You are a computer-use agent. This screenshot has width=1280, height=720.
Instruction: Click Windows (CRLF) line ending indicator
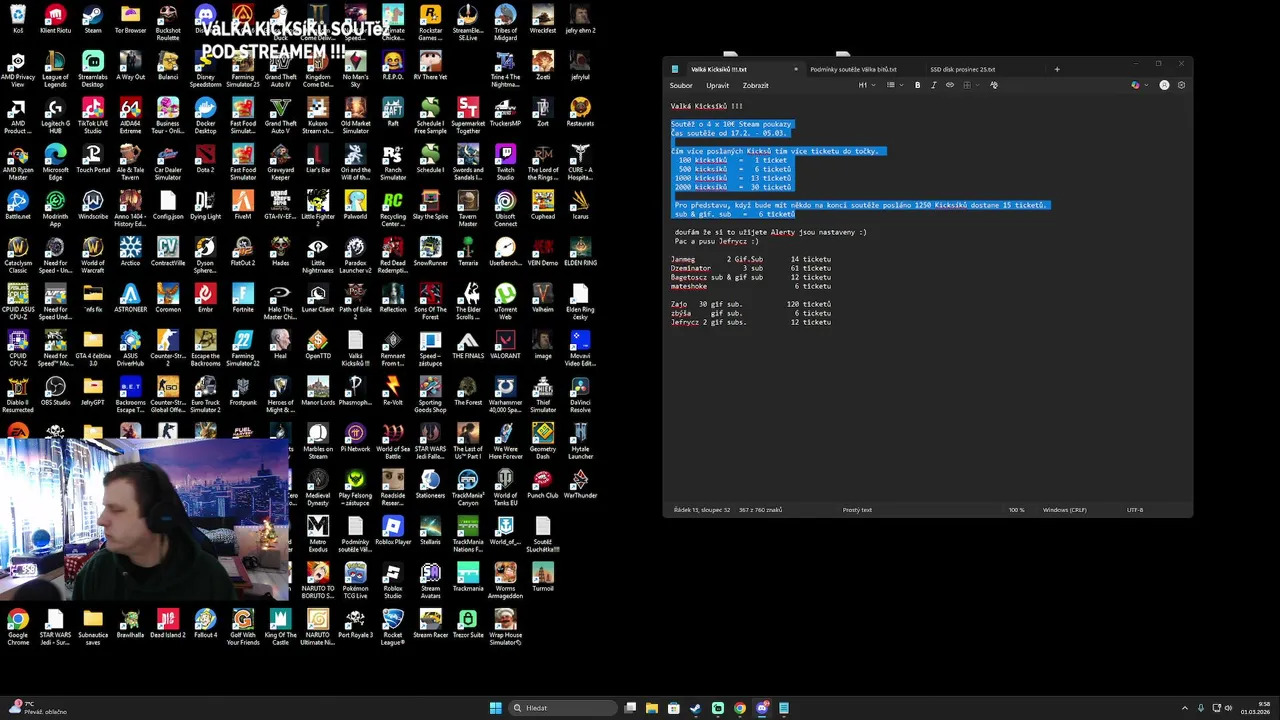click(1064, 510)
